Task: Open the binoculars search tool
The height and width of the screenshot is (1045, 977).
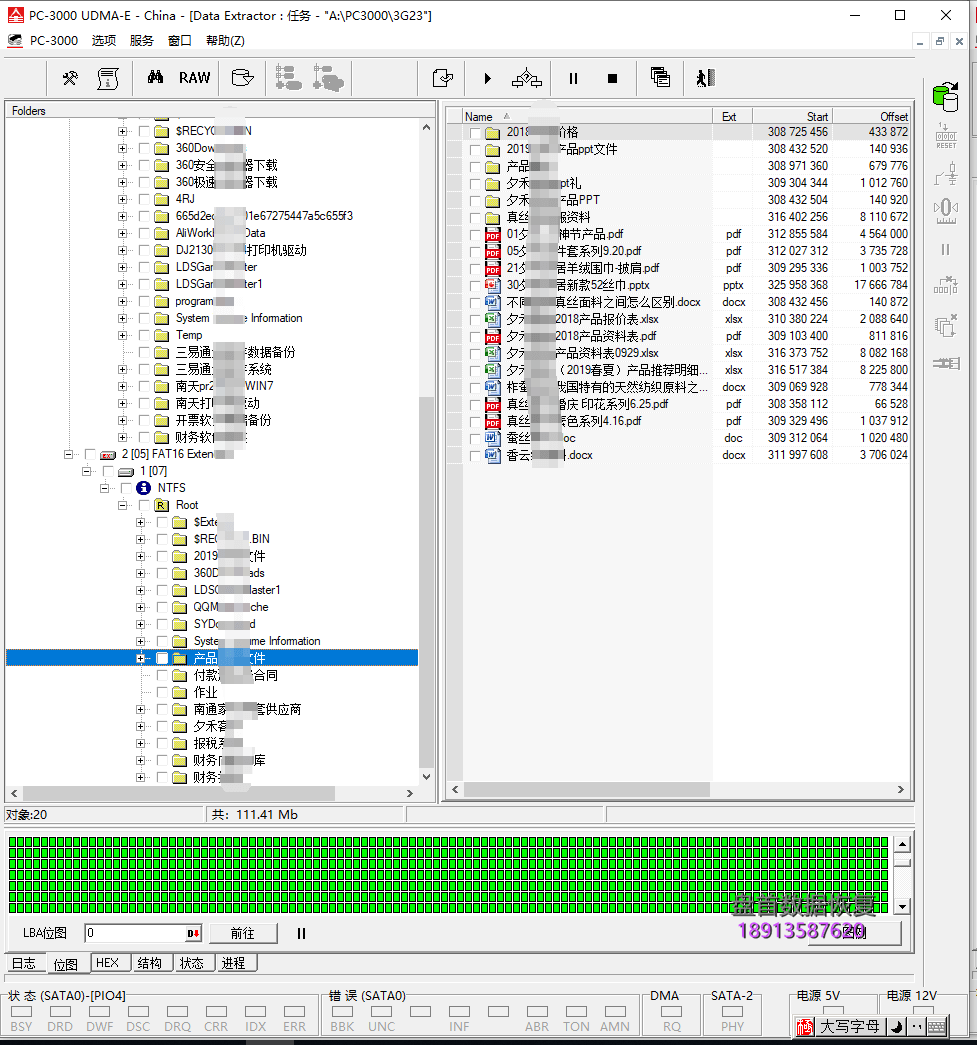Action: [155, 77]
